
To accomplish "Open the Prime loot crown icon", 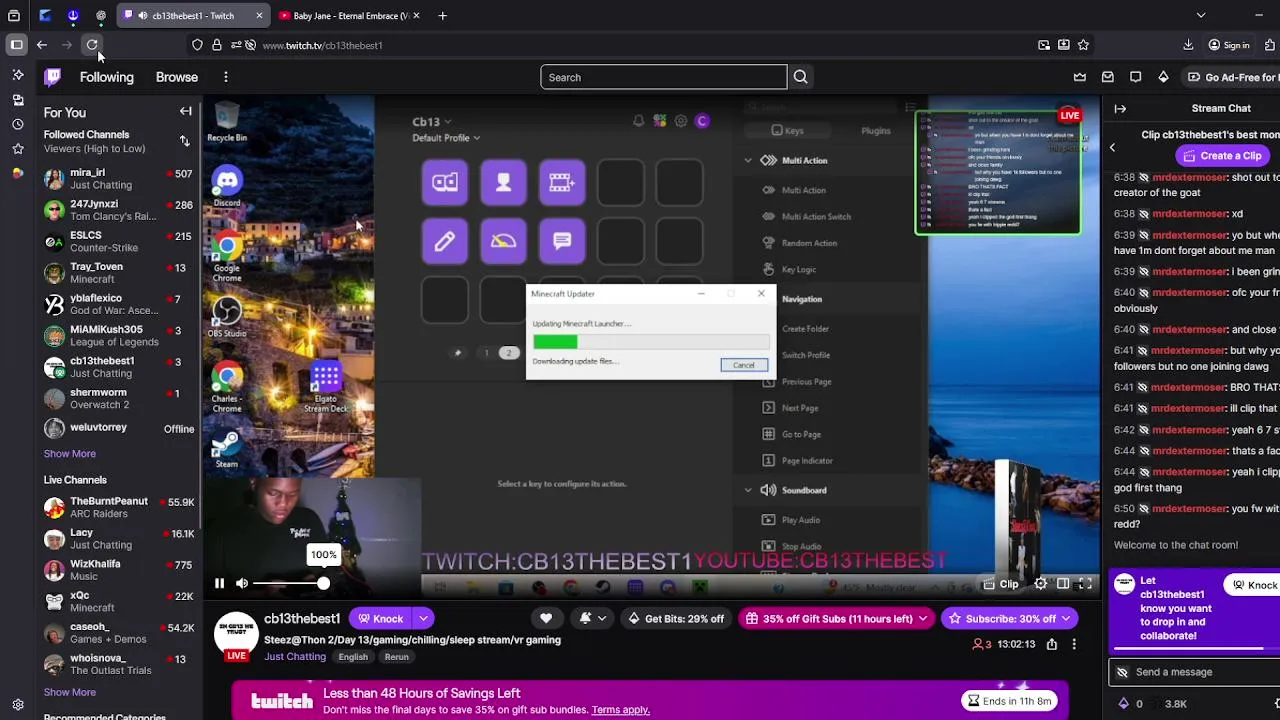I will 1080,77.
